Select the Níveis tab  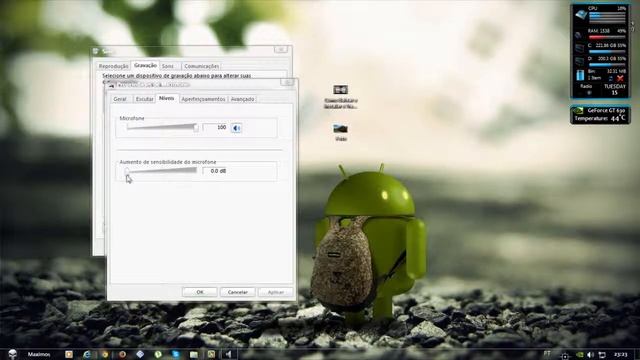[x=167, y=98]
